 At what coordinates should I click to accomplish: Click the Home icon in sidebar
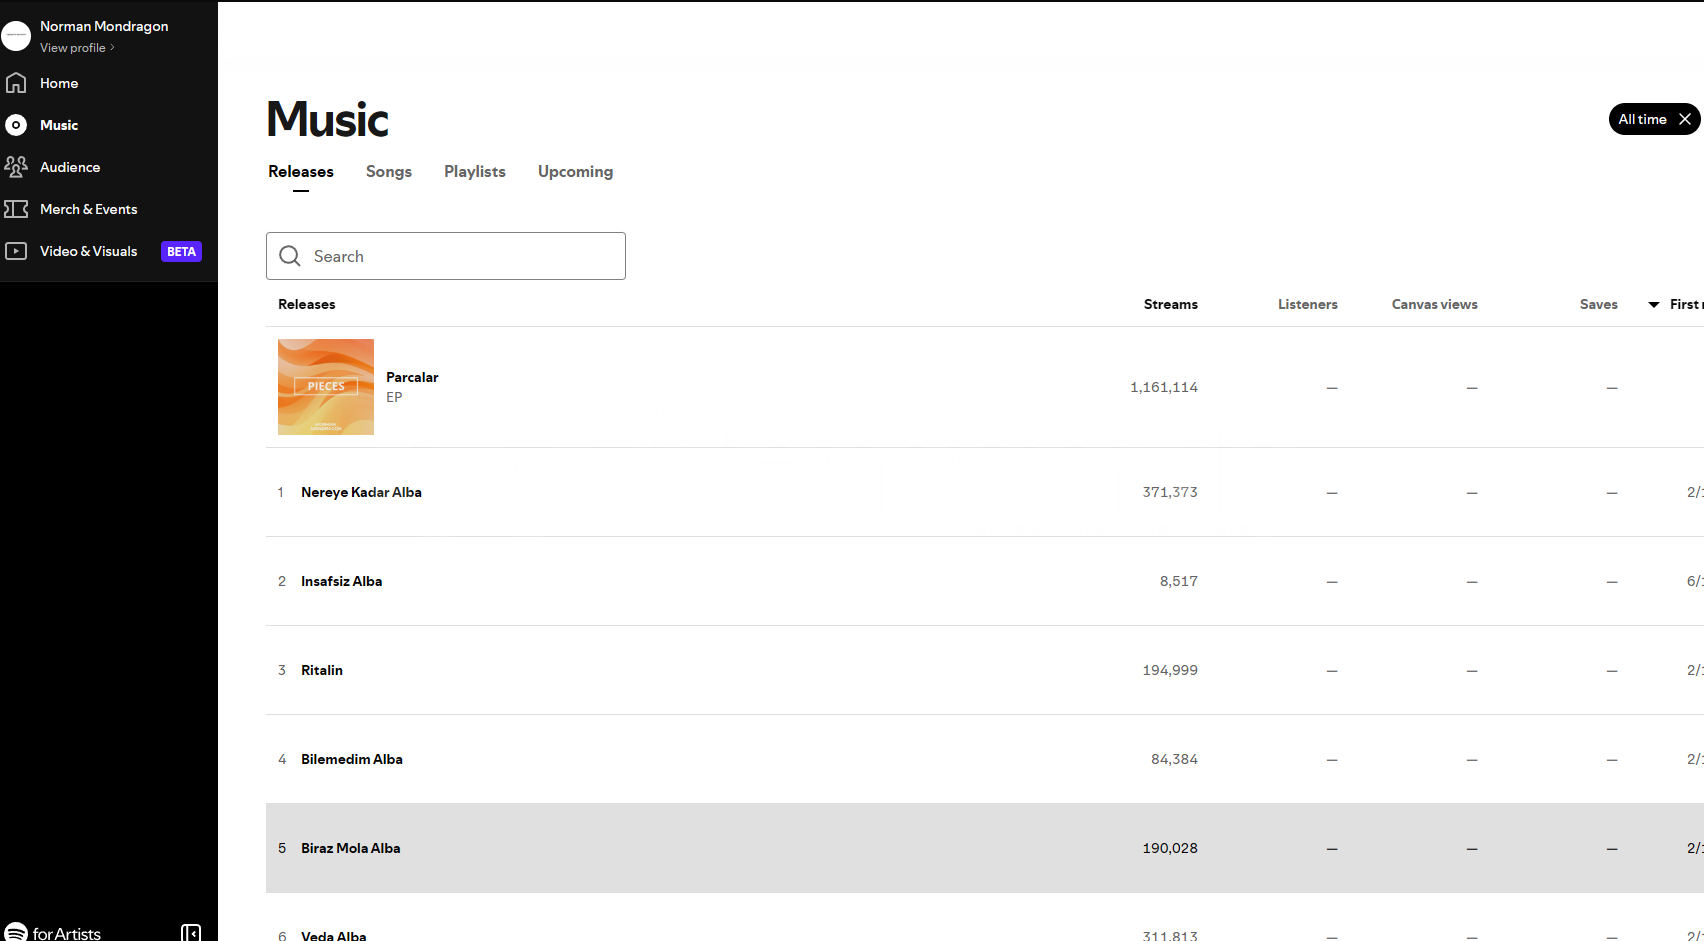tap(16, 83)
